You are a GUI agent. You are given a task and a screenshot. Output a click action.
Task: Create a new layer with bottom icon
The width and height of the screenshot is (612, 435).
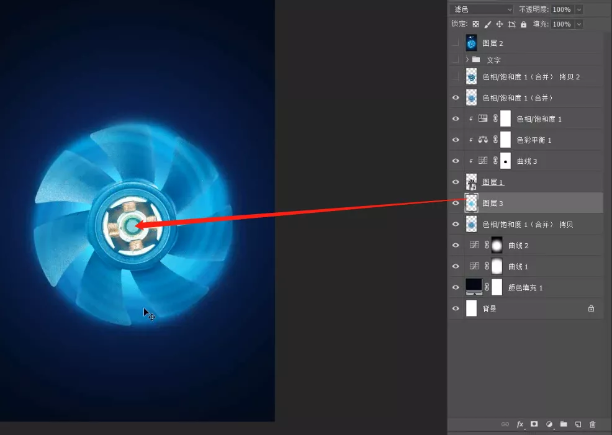[578, 424]
